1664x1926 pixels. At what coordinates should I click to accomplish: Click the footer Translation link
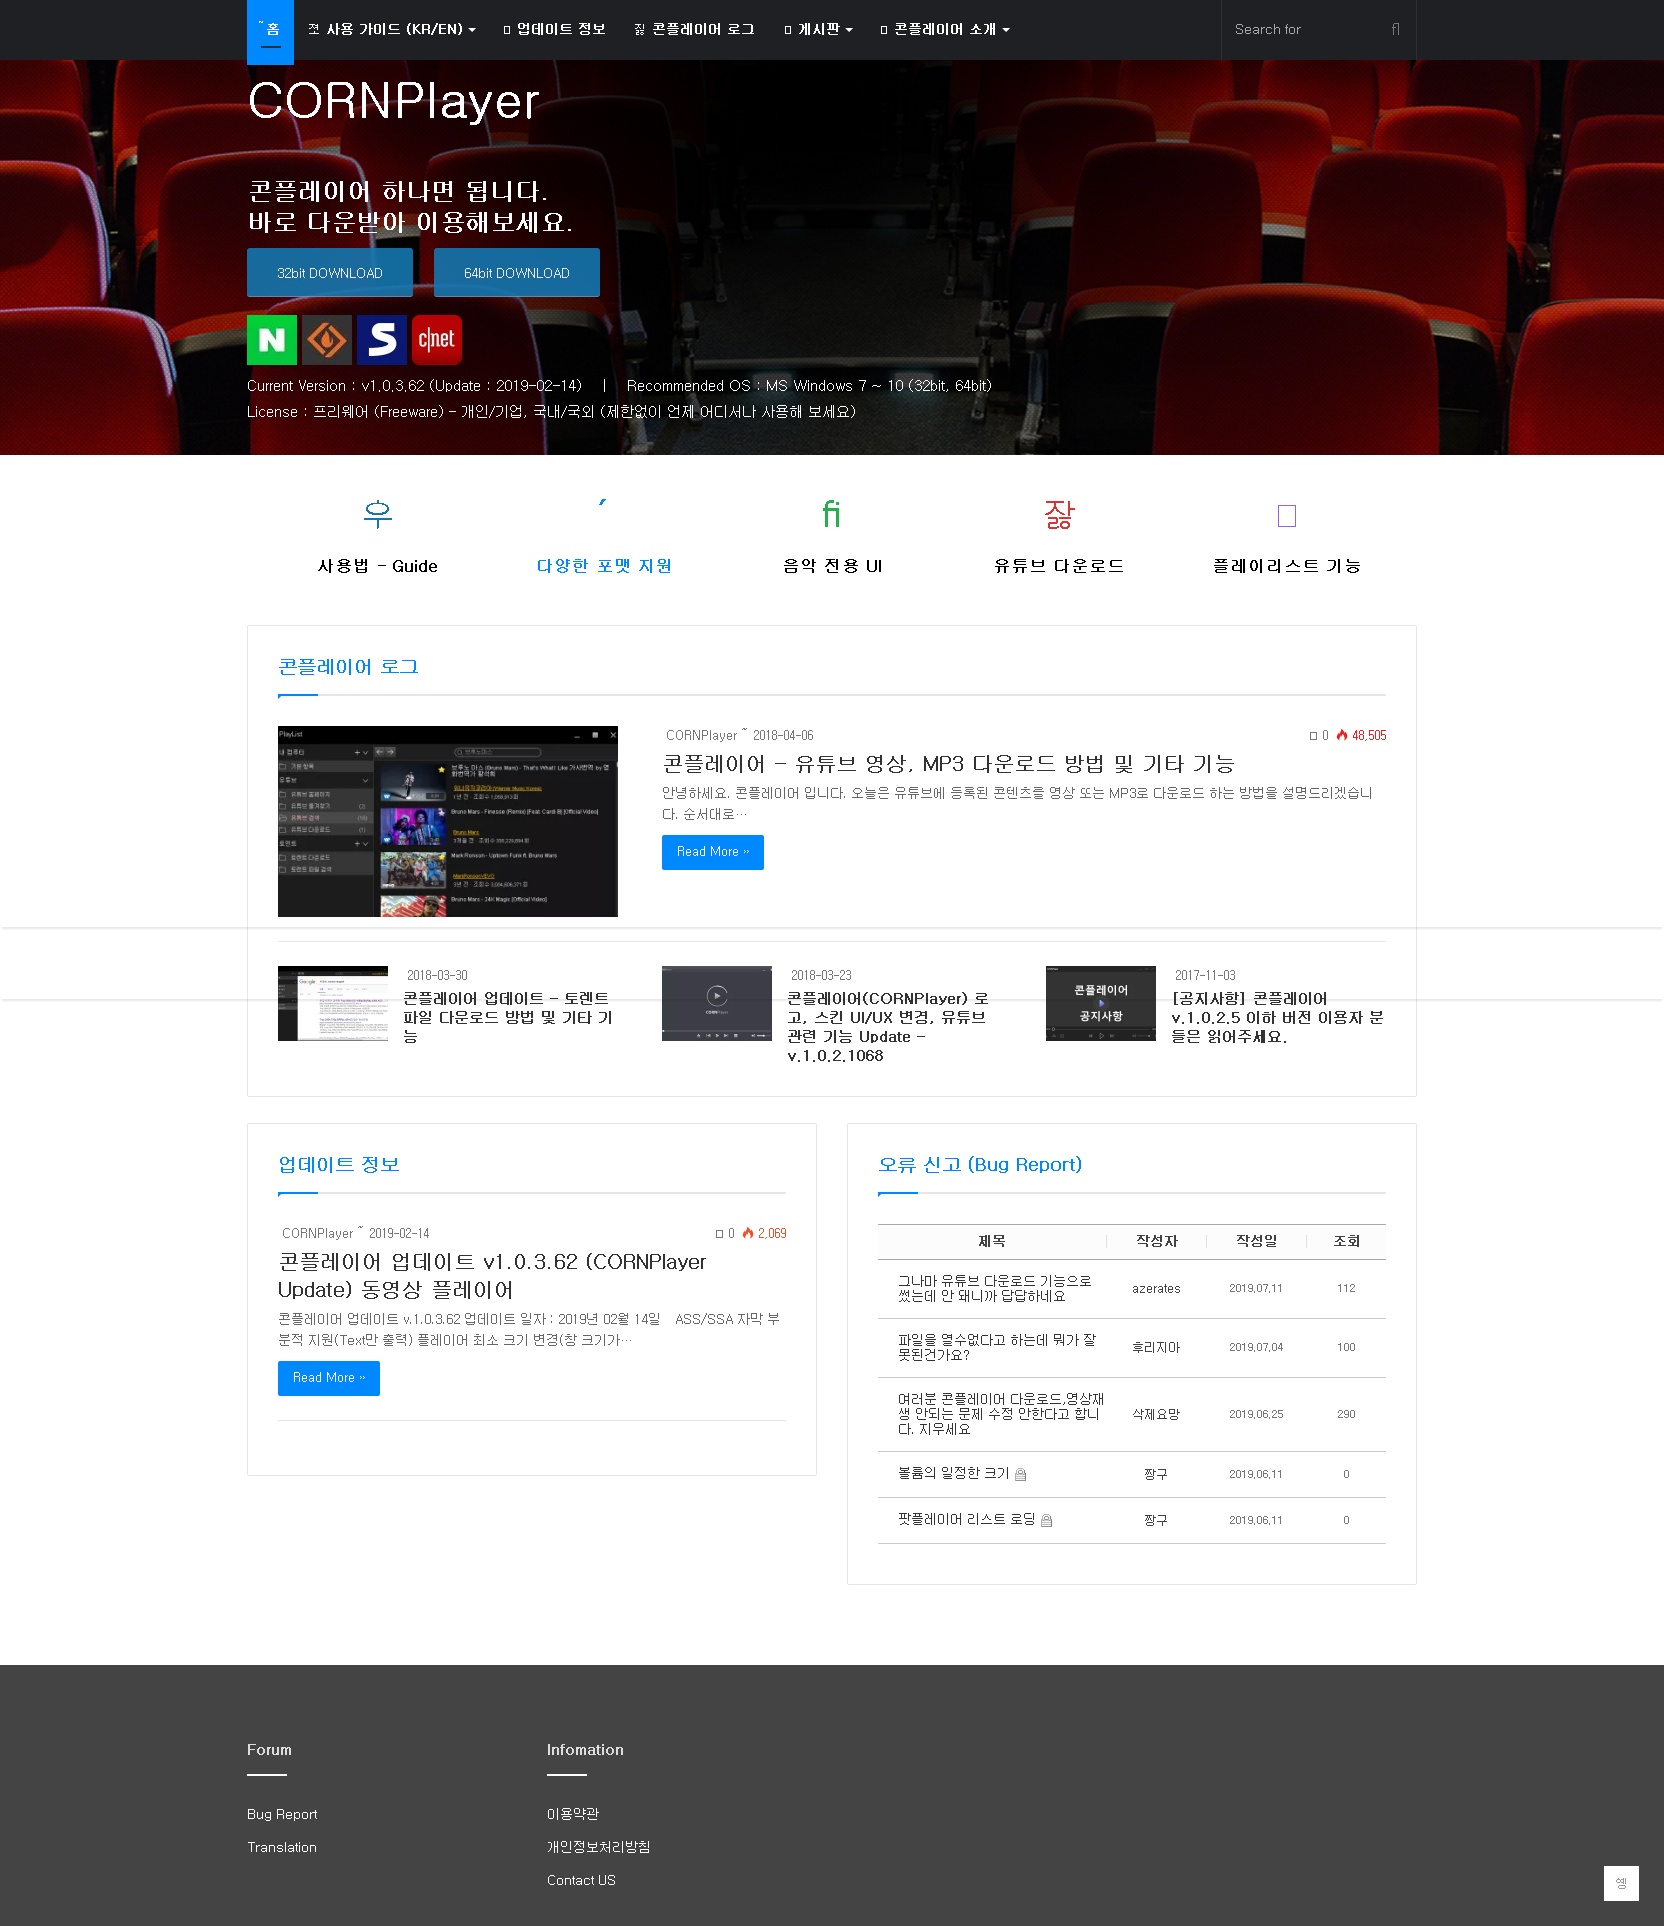pos(282,1848)
